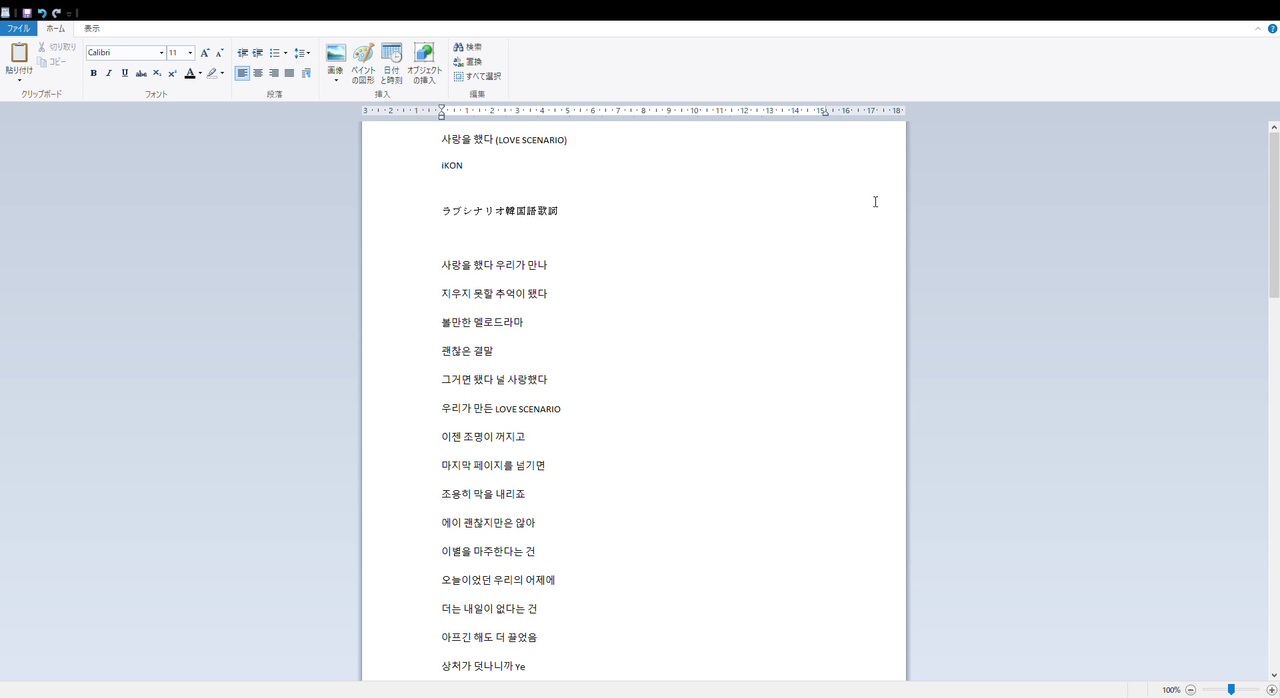
Task: Open the ファイル menu
Action: (19, 29)
